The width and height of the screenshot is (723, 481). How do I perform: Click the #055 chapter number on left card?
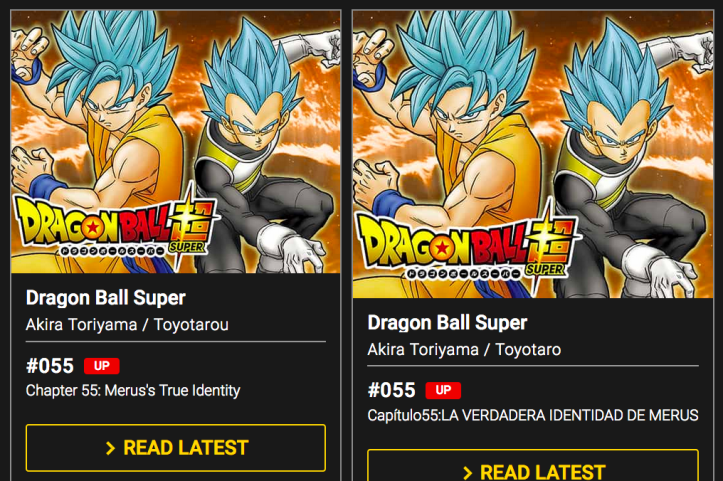click(x=50, y=366)
